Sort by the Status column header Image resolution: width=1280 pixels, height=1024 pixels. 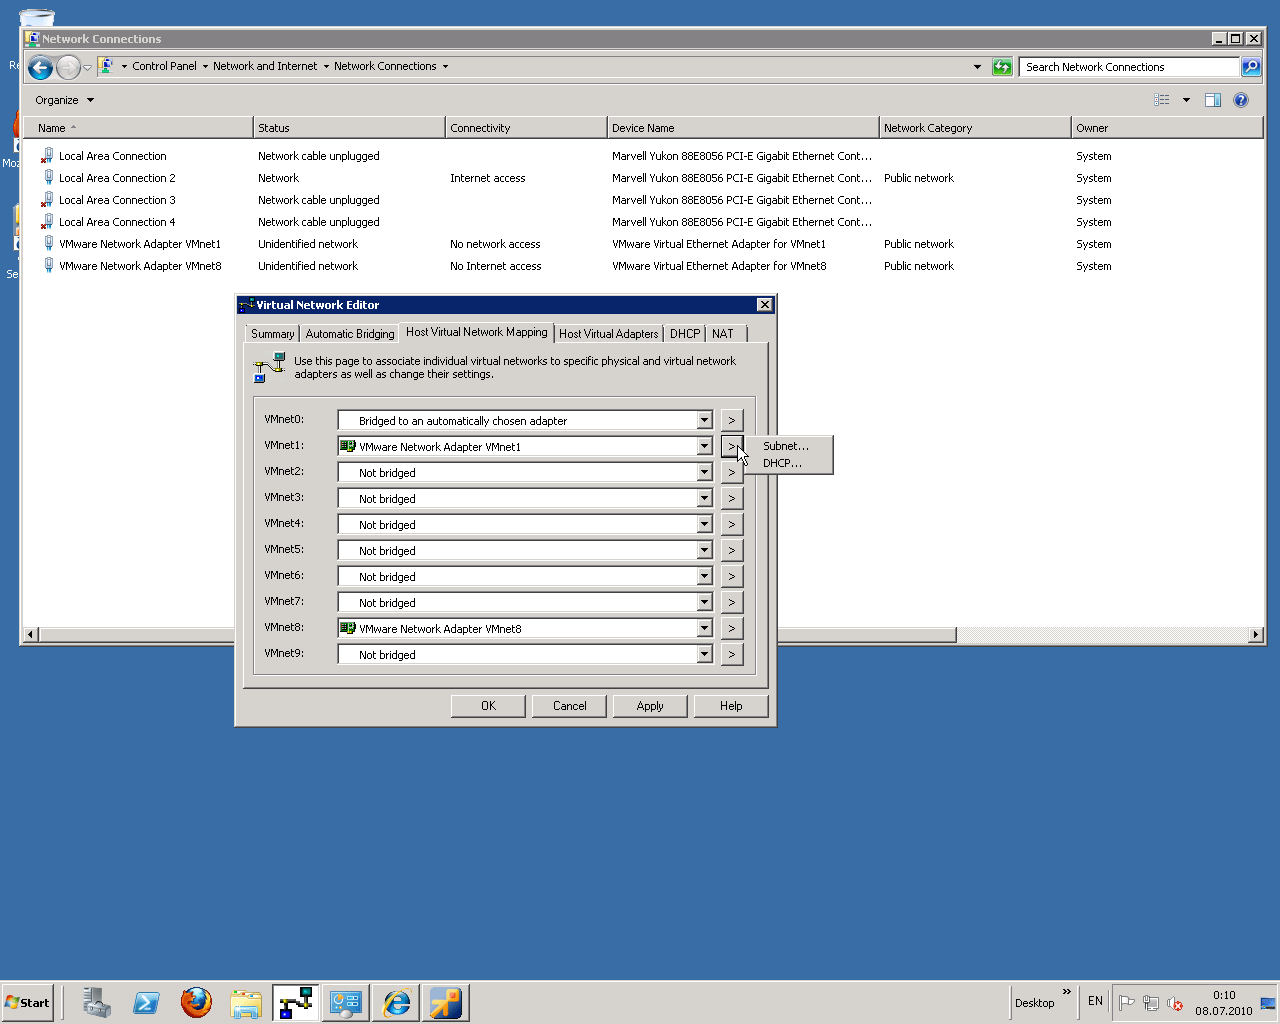tap(349, 128)
